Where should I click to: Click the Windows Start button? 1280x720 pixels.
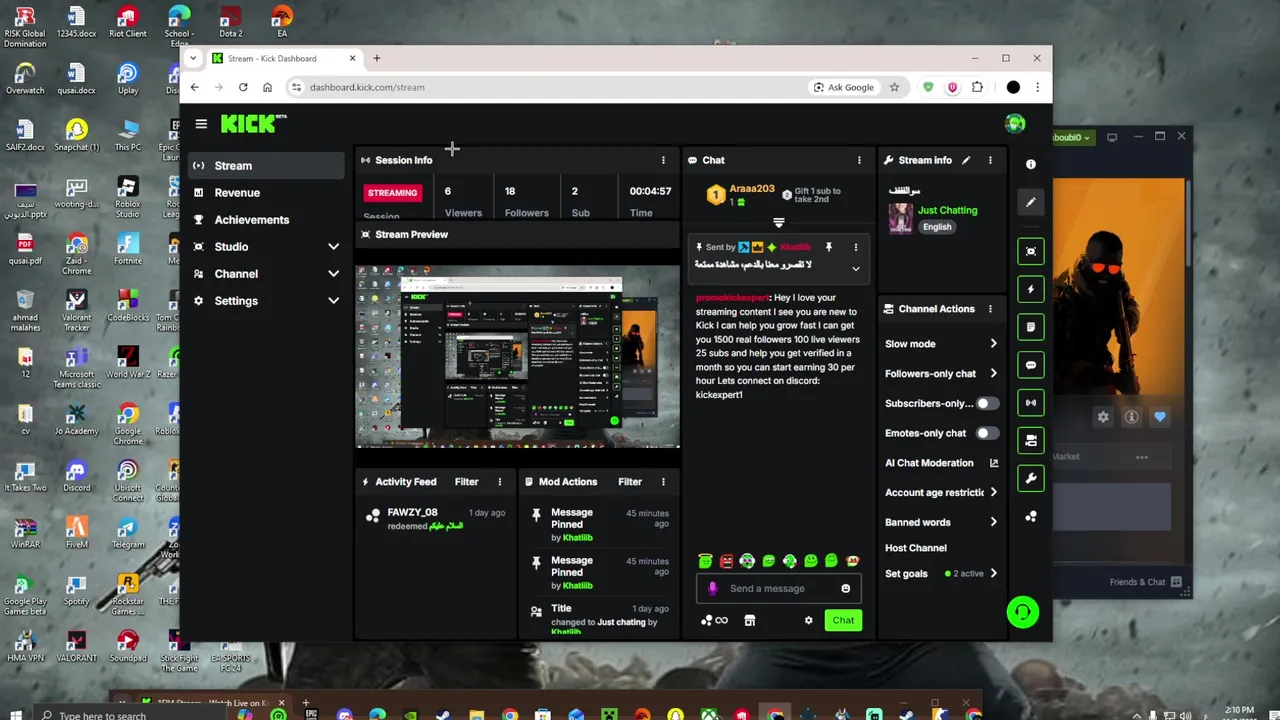click(17, 714)
